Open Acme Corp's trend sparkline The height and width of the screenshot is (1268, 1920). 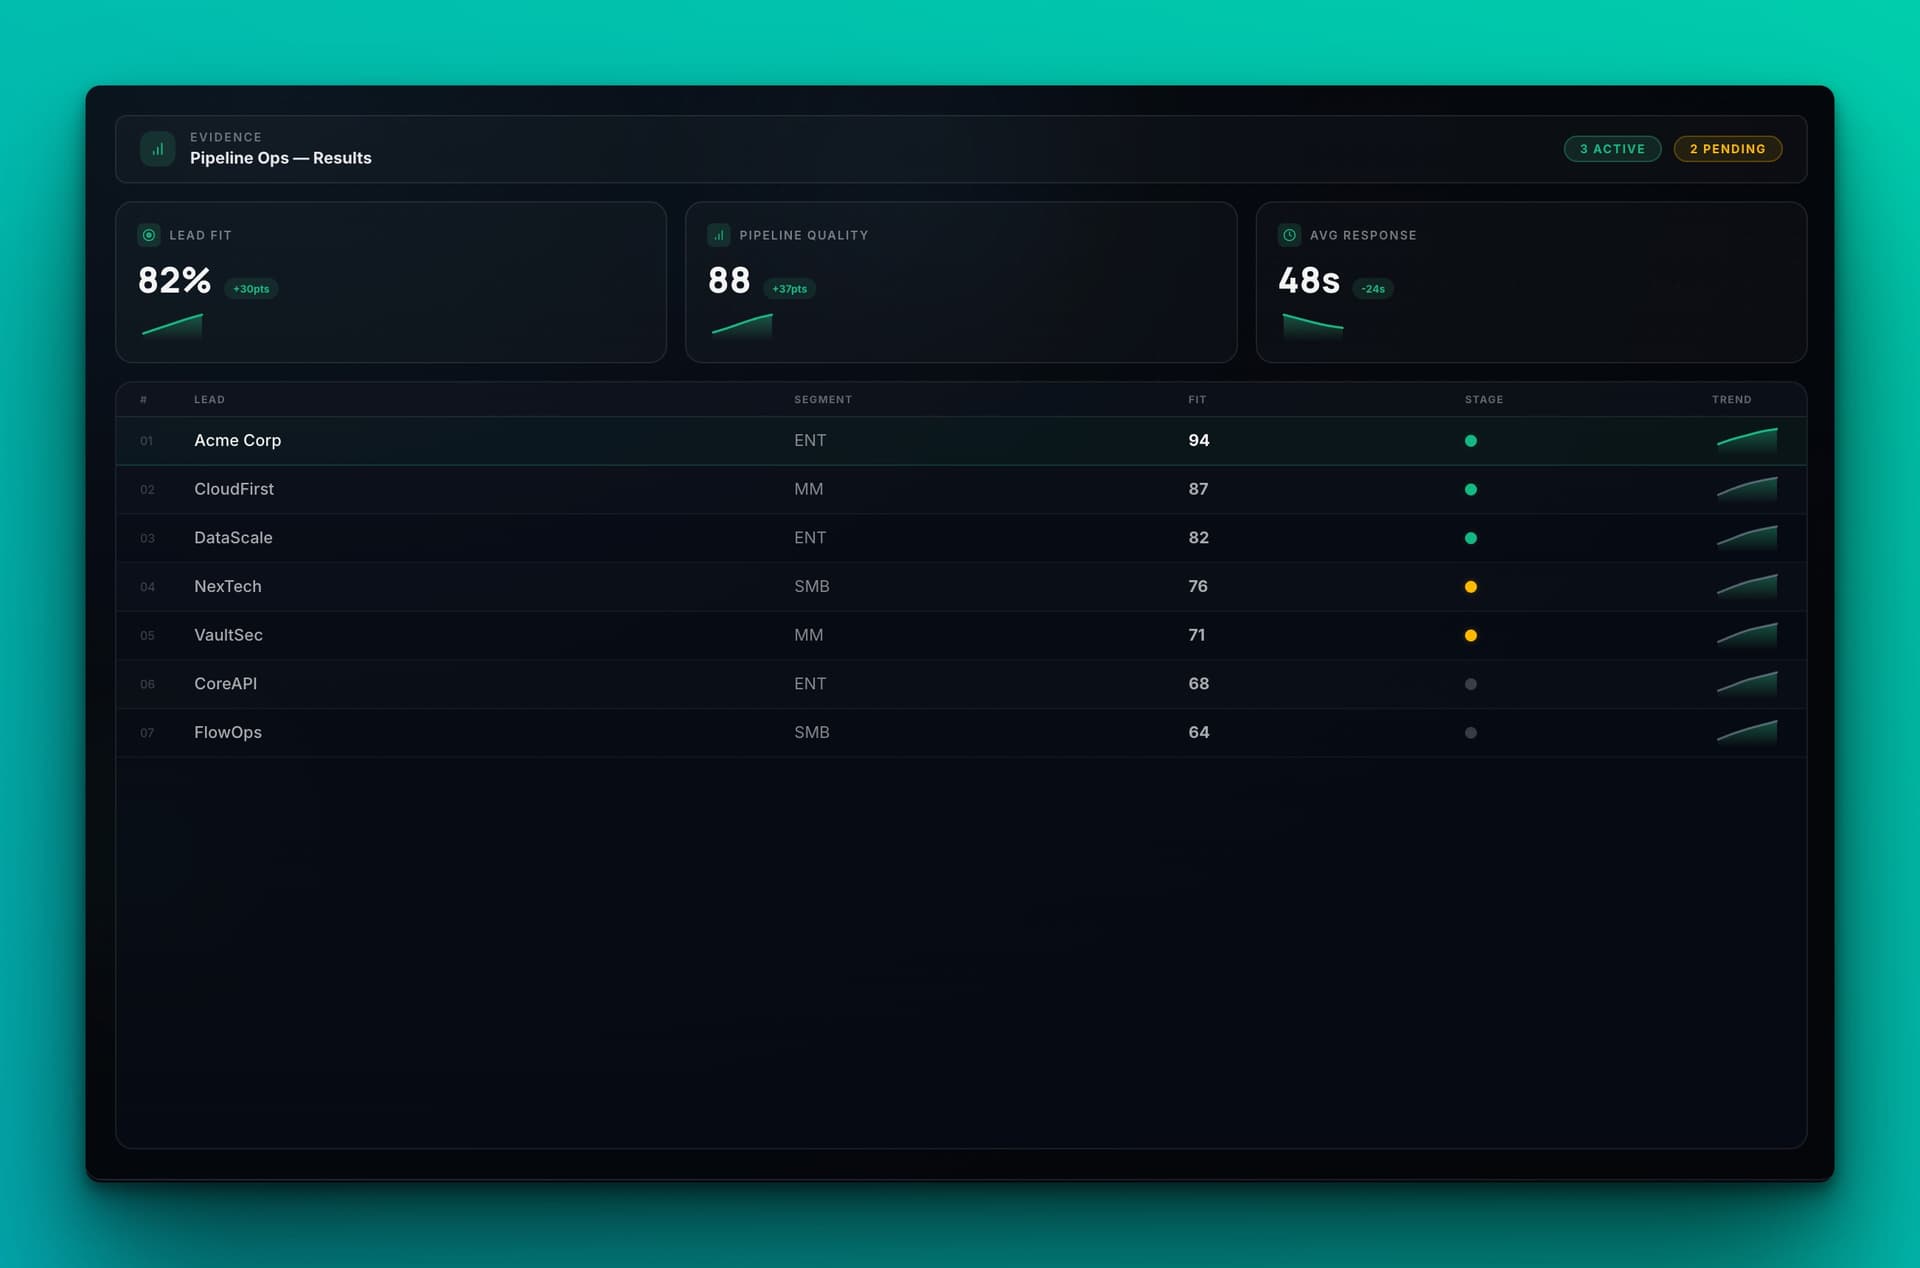[1746, 440]
